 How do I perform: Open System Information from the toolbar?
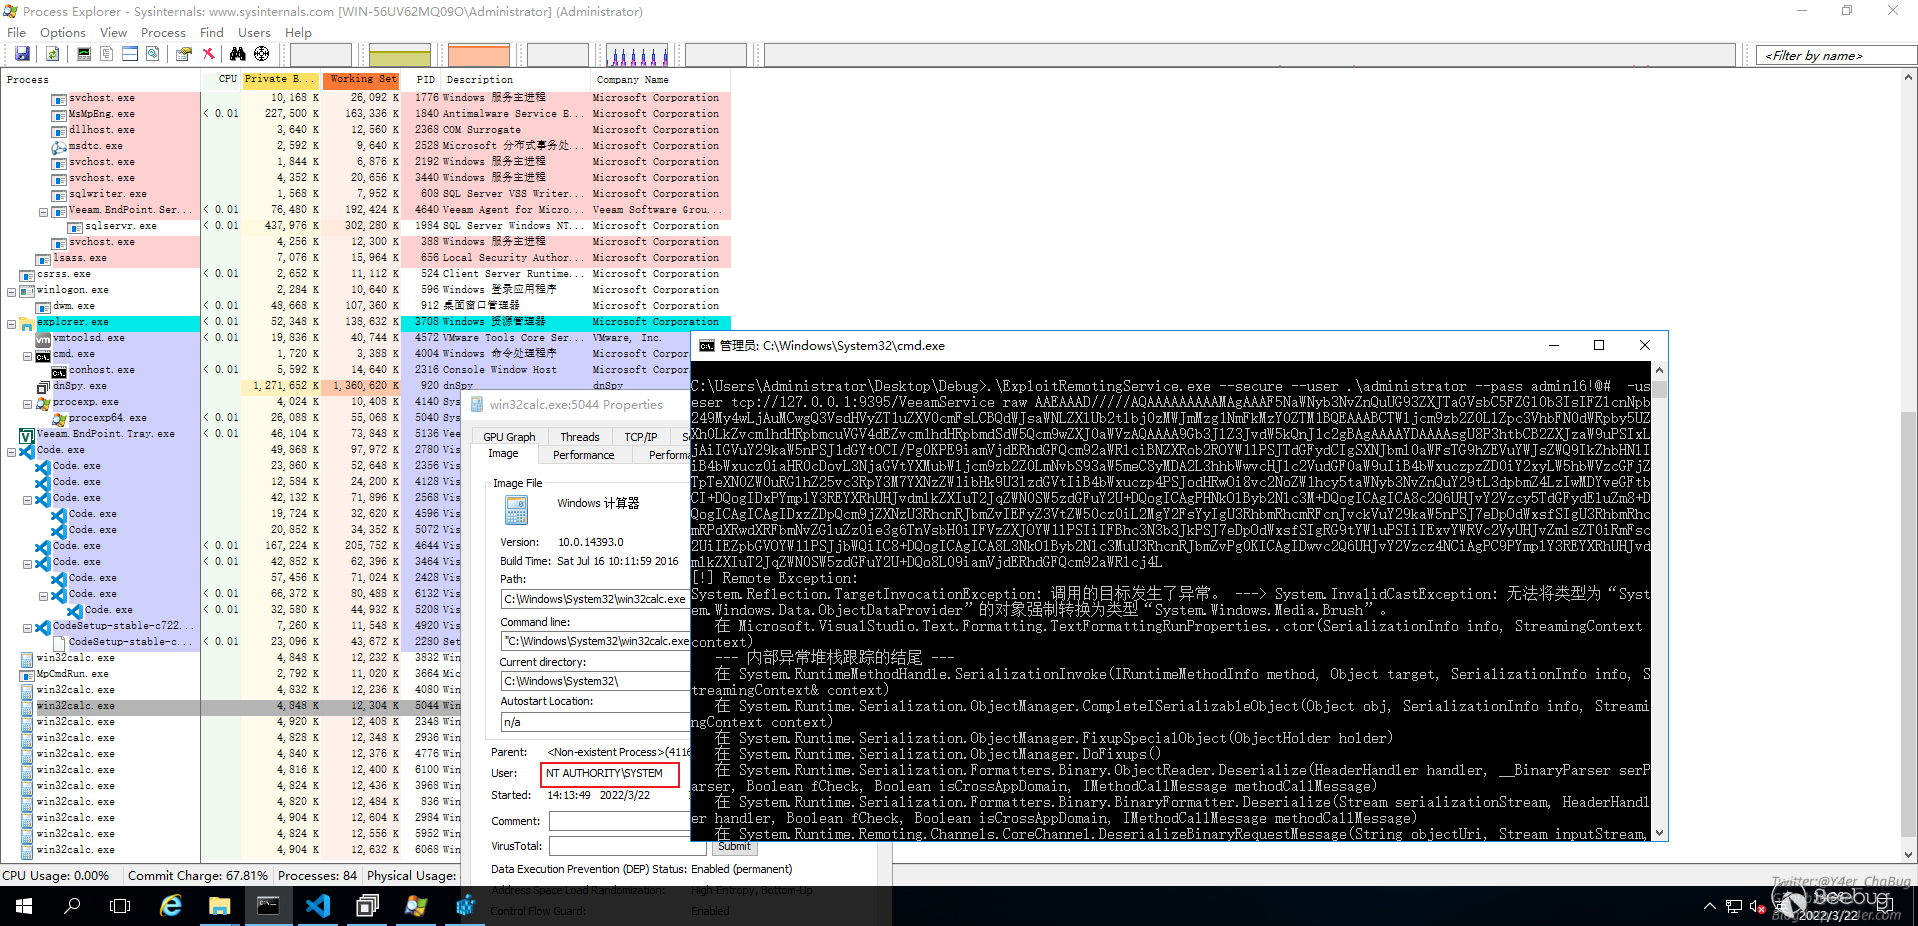click(x=84, y=54)
